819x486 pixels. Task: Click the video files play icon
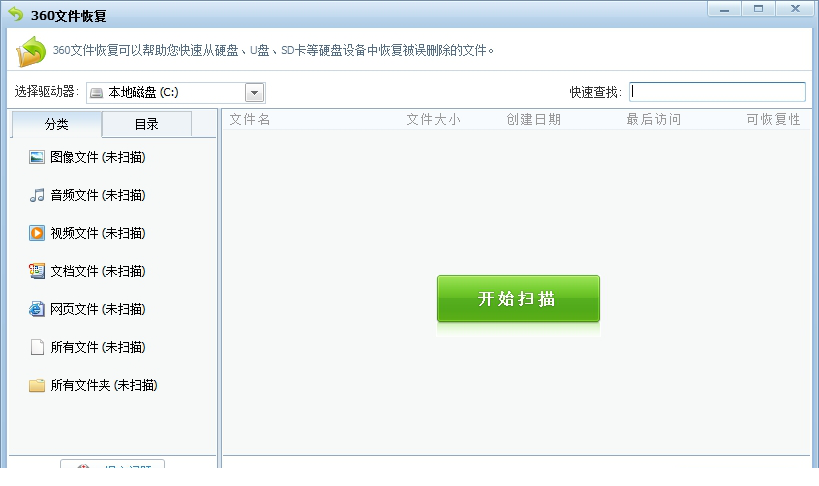click(37, 233)
